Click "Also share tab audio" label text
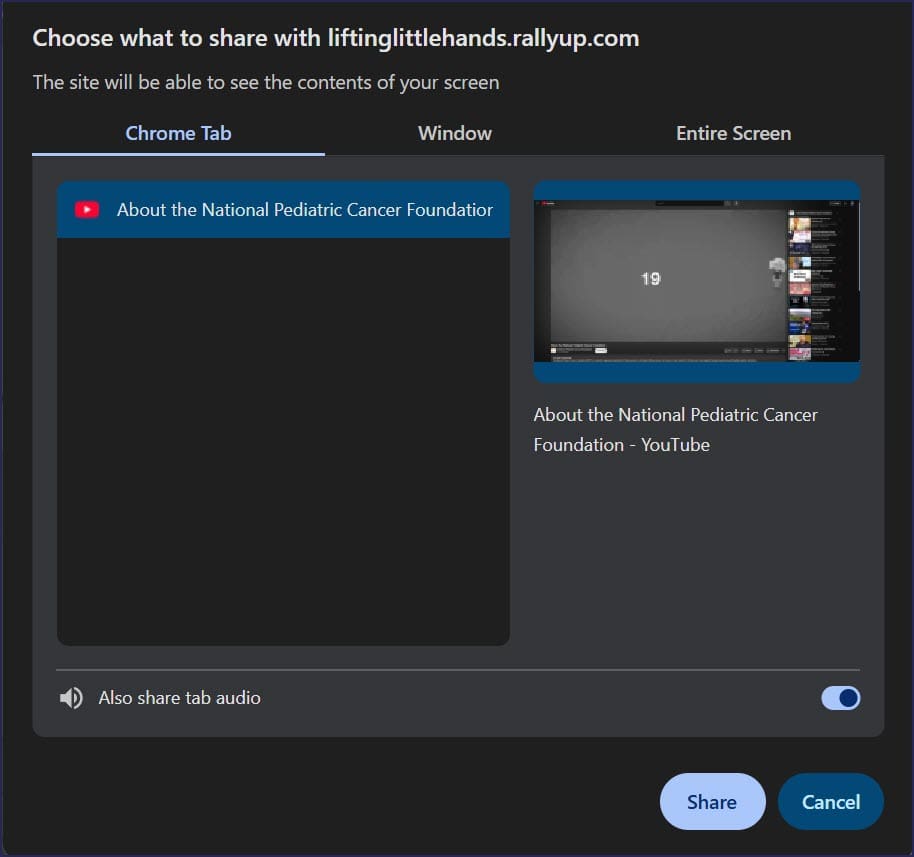Image resolution: width=914 pixels, height=857 pixels. coord(179,697)
